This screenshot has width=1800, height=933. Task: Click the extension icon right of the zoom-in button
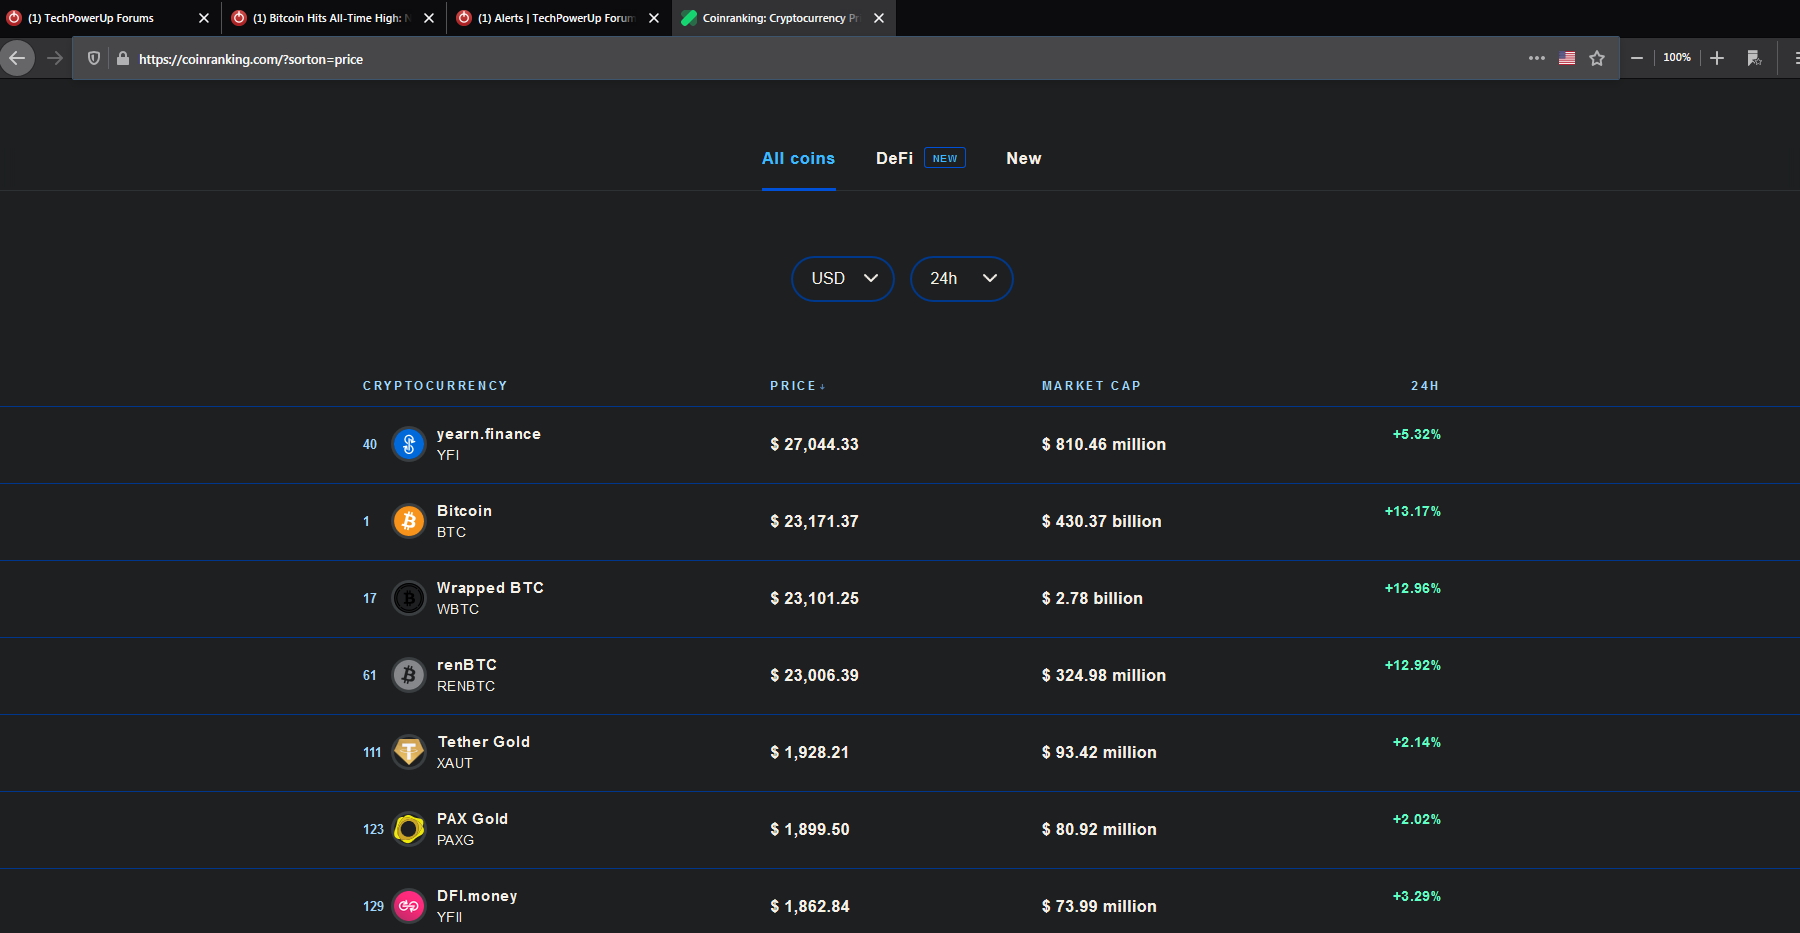pos(1754,58)
